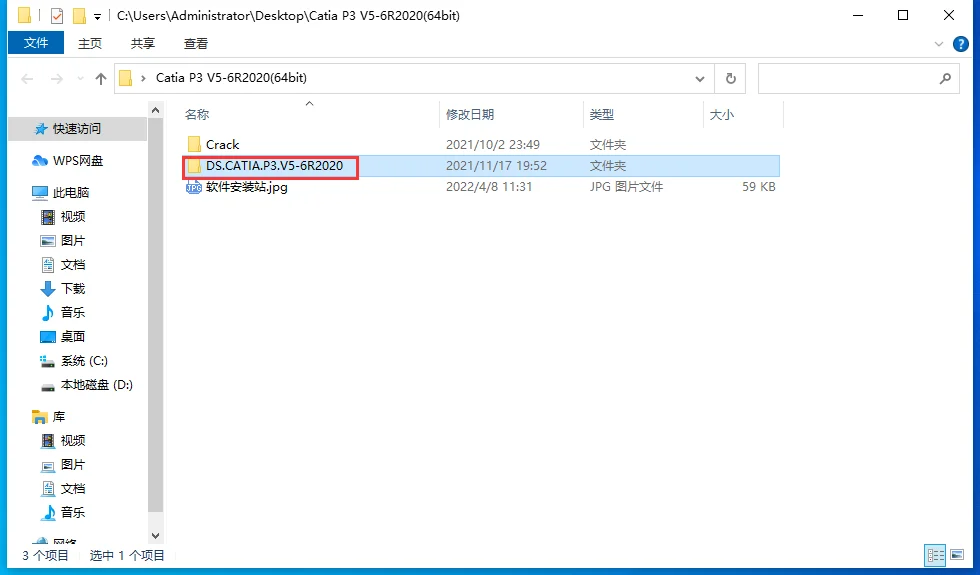980x575 pixels.
Task: Click the WPS网盘 cloud icon
Action: pyautogui.click(x=40, y=161)
